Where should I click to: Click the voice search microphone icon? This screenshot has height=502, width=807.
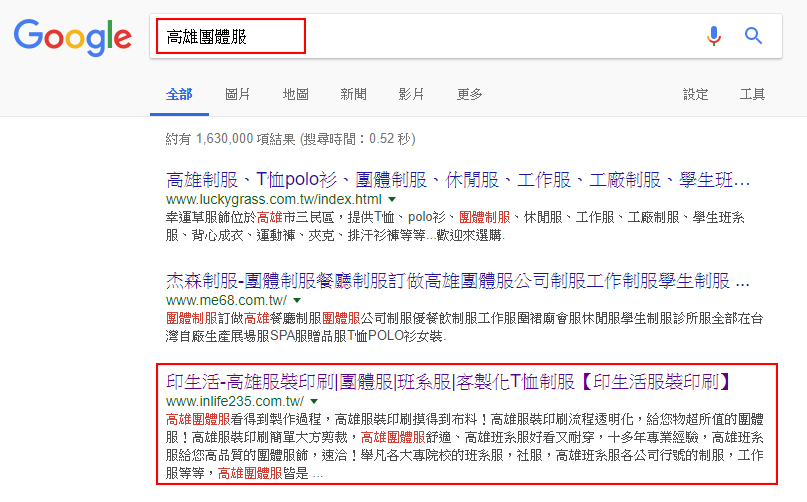click(x=713, y=36)
